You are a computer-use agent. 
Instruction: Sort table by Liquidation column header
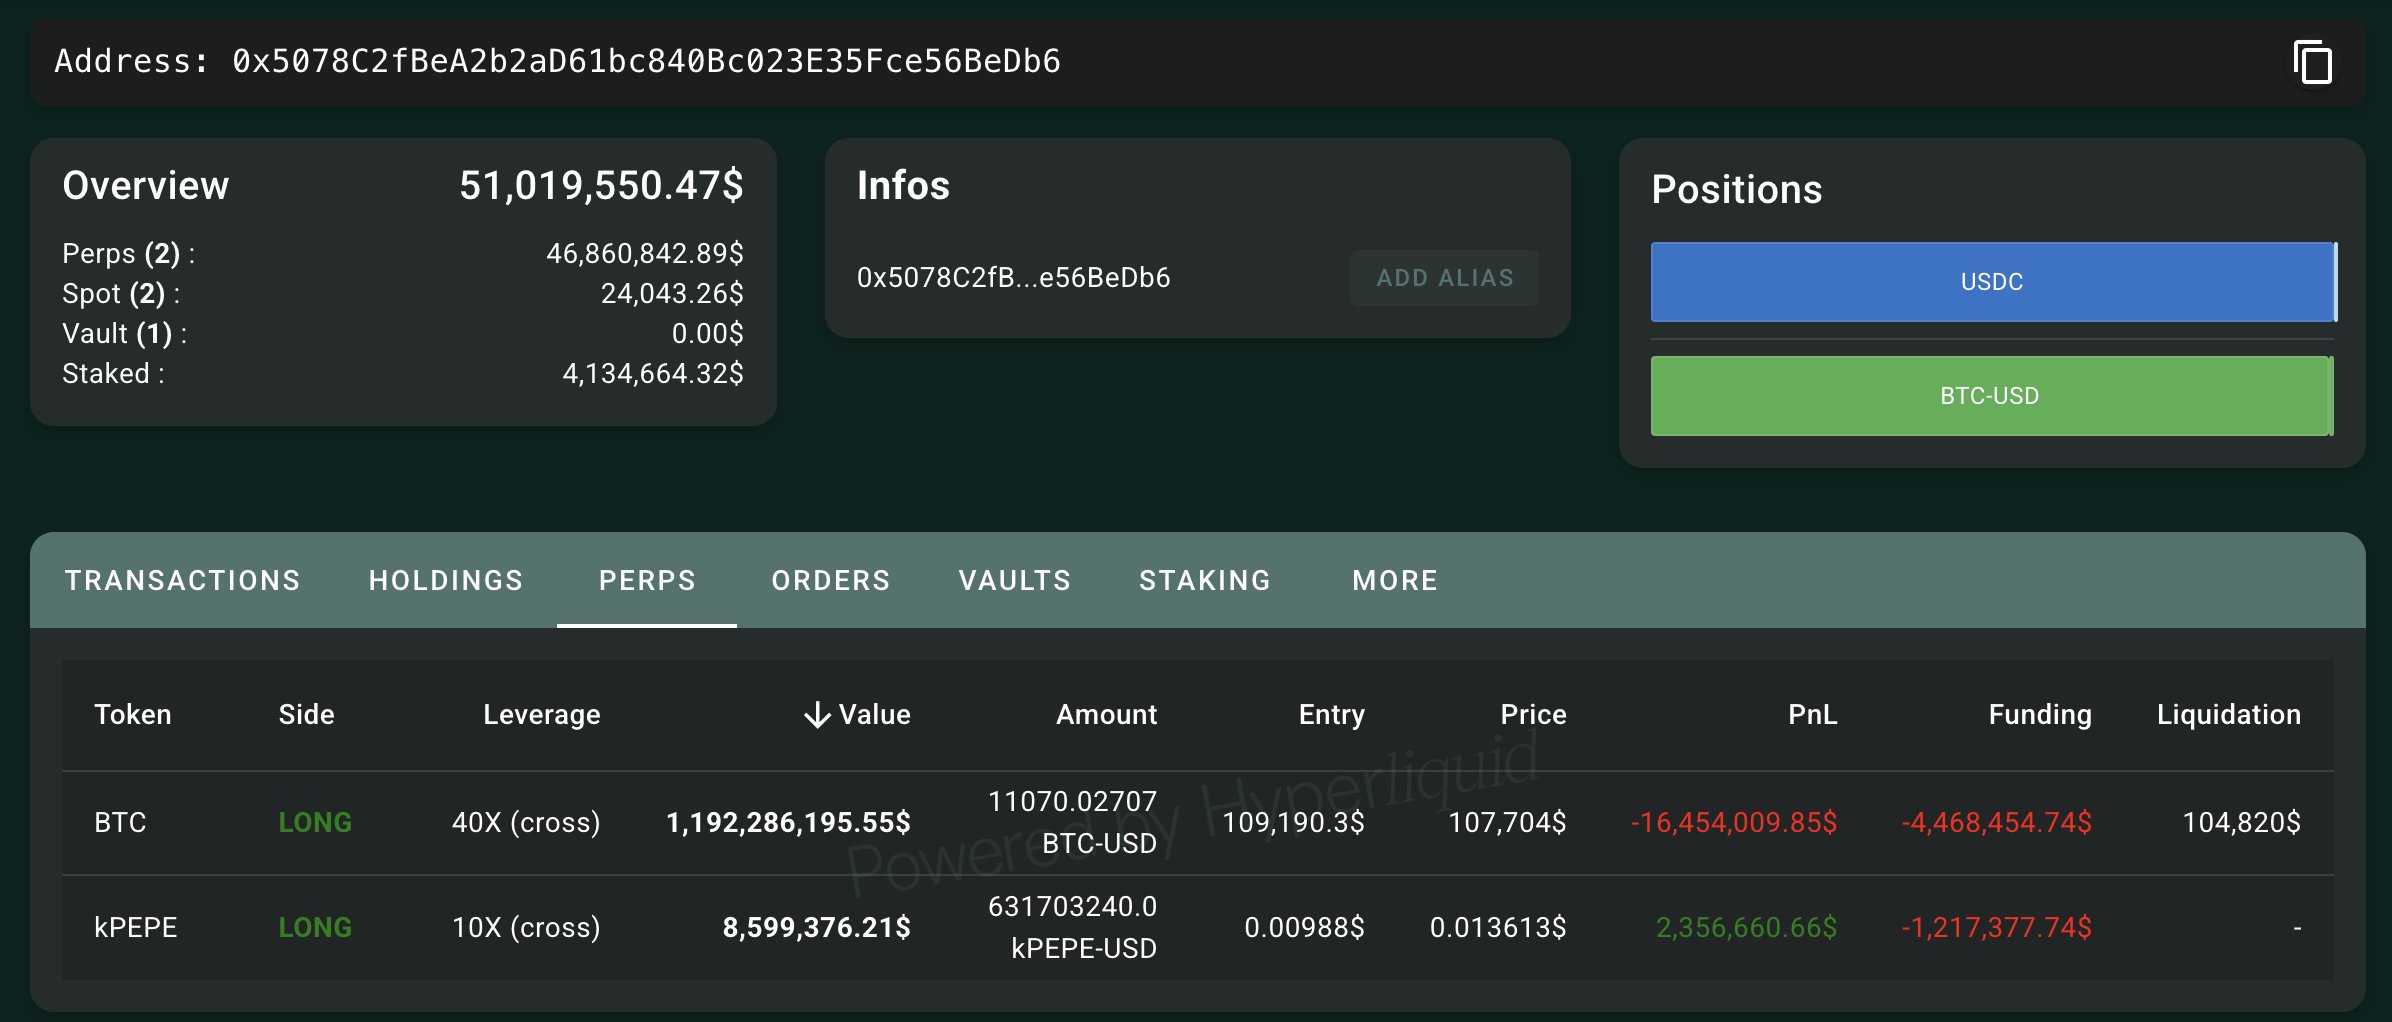coord(2228,714)
